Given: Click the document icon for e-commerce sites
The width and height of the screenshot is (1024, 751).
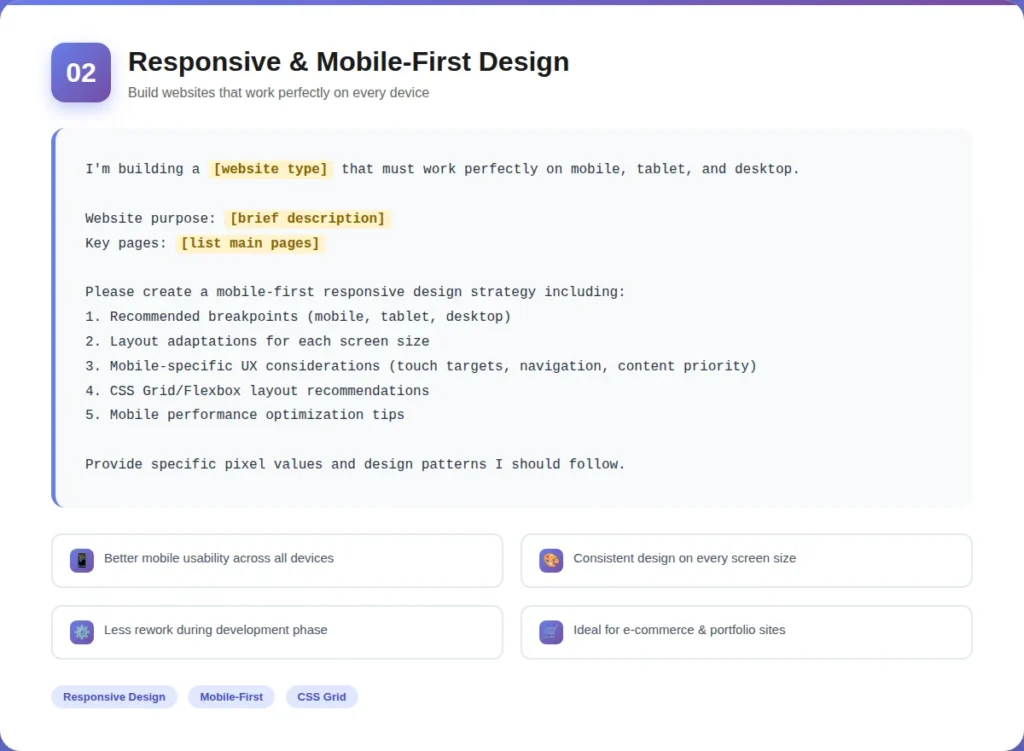Looking at the screenshot, I should pos(551,632).
